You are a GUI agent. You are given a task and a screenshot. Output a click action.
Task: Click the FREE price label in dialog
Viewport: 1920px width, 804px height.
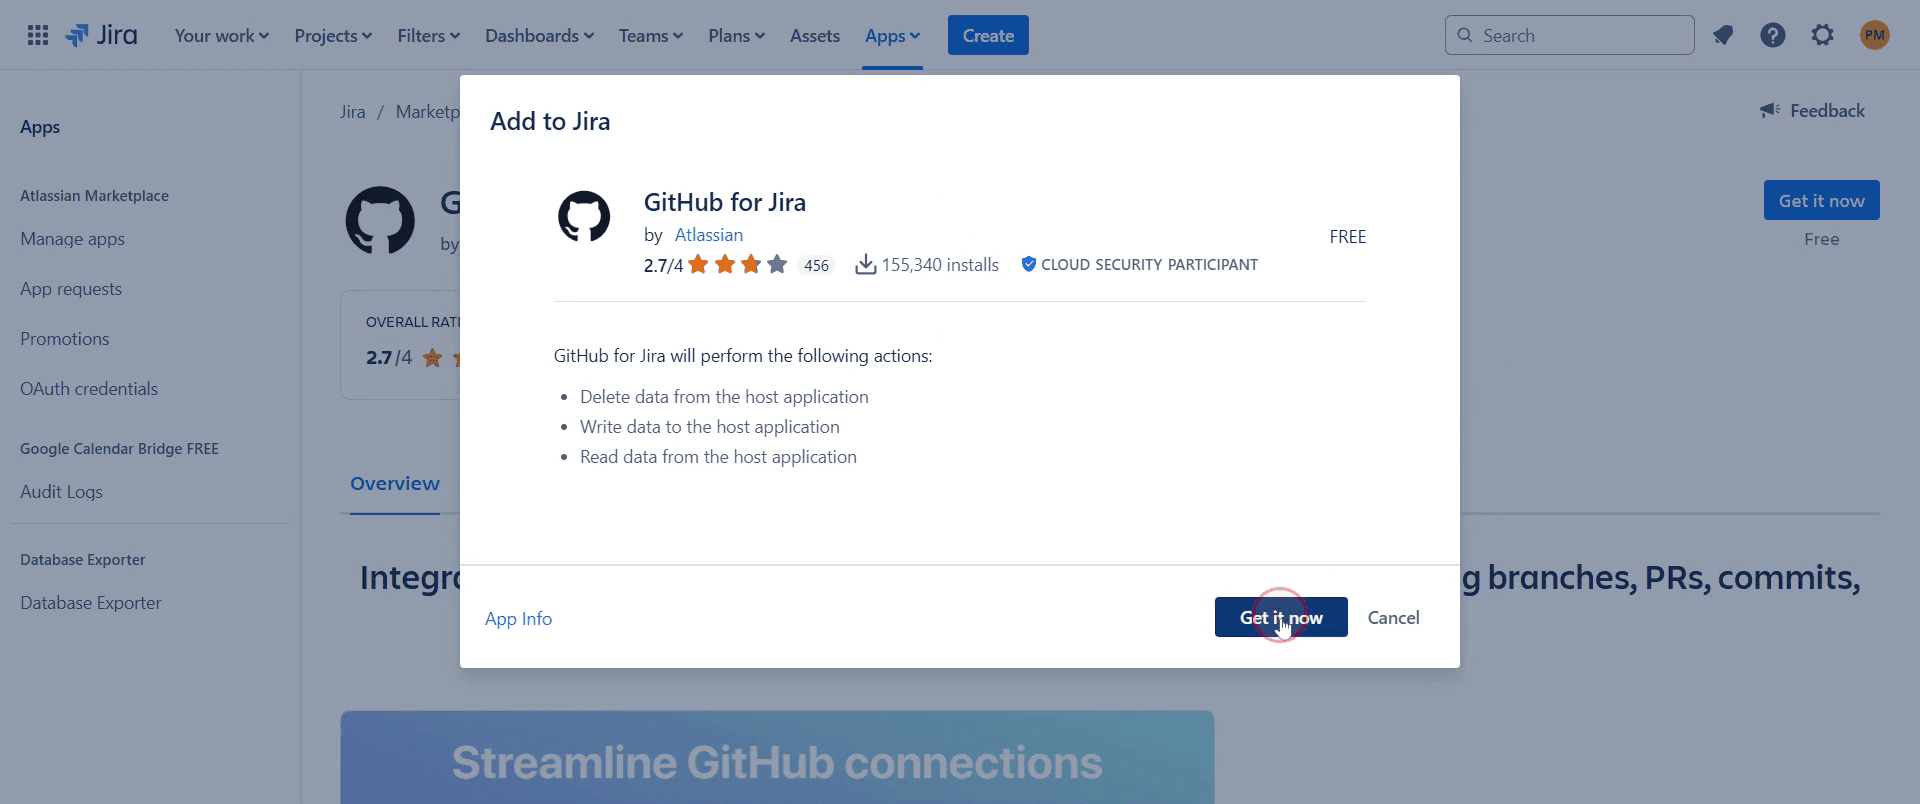[x=1347, y=236]
